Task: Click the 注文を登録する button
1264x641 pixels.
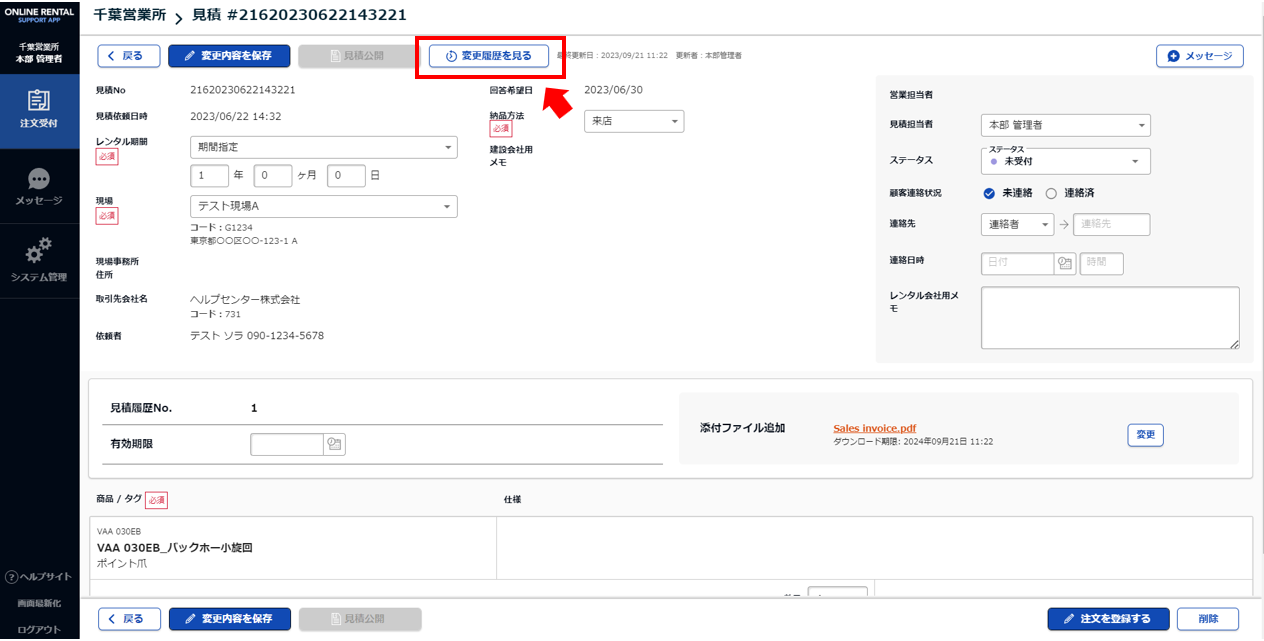Action: [1107, 619]
